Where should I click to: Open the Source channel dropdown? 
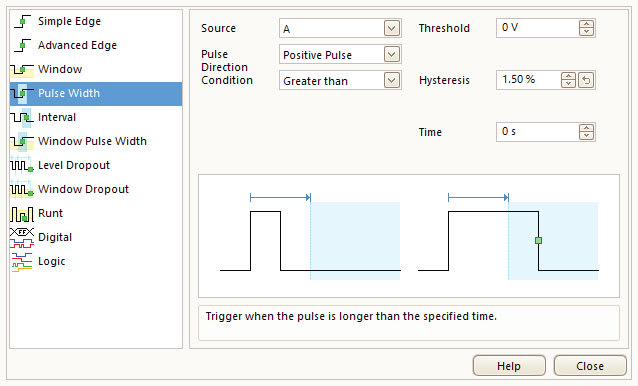[391, 28]
